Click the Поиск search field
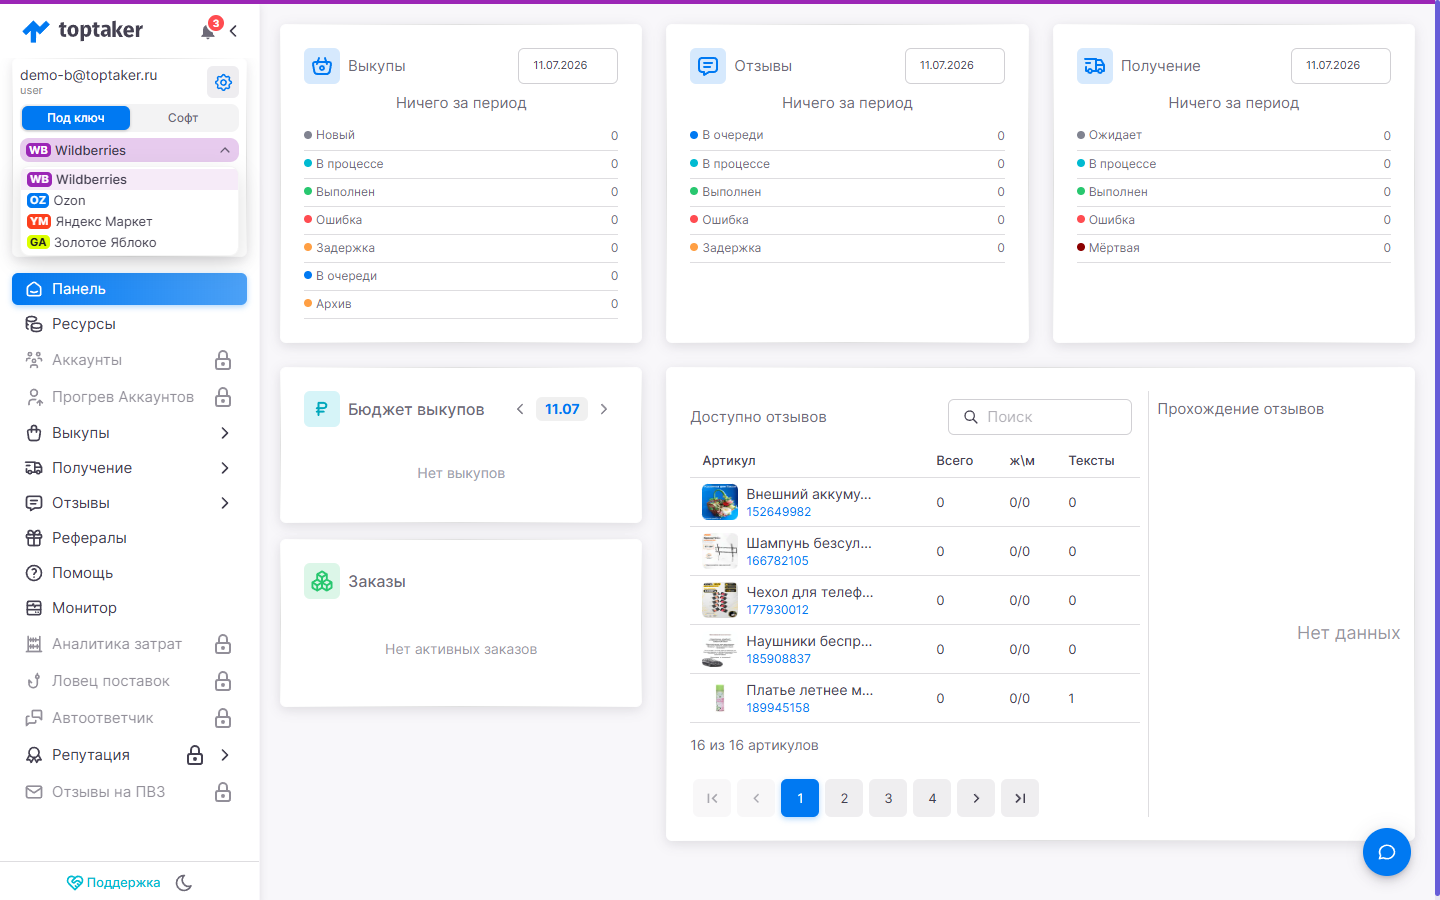 [1040, 417]
